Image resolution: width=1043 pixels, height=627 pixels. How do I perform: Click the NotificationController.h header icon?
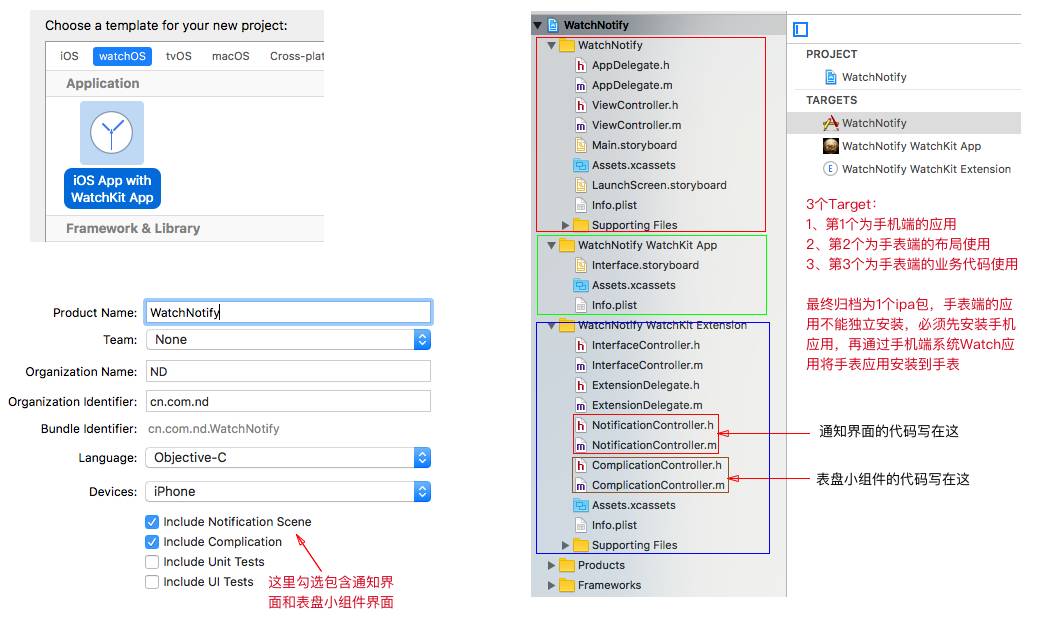click(x=581, y=425)
